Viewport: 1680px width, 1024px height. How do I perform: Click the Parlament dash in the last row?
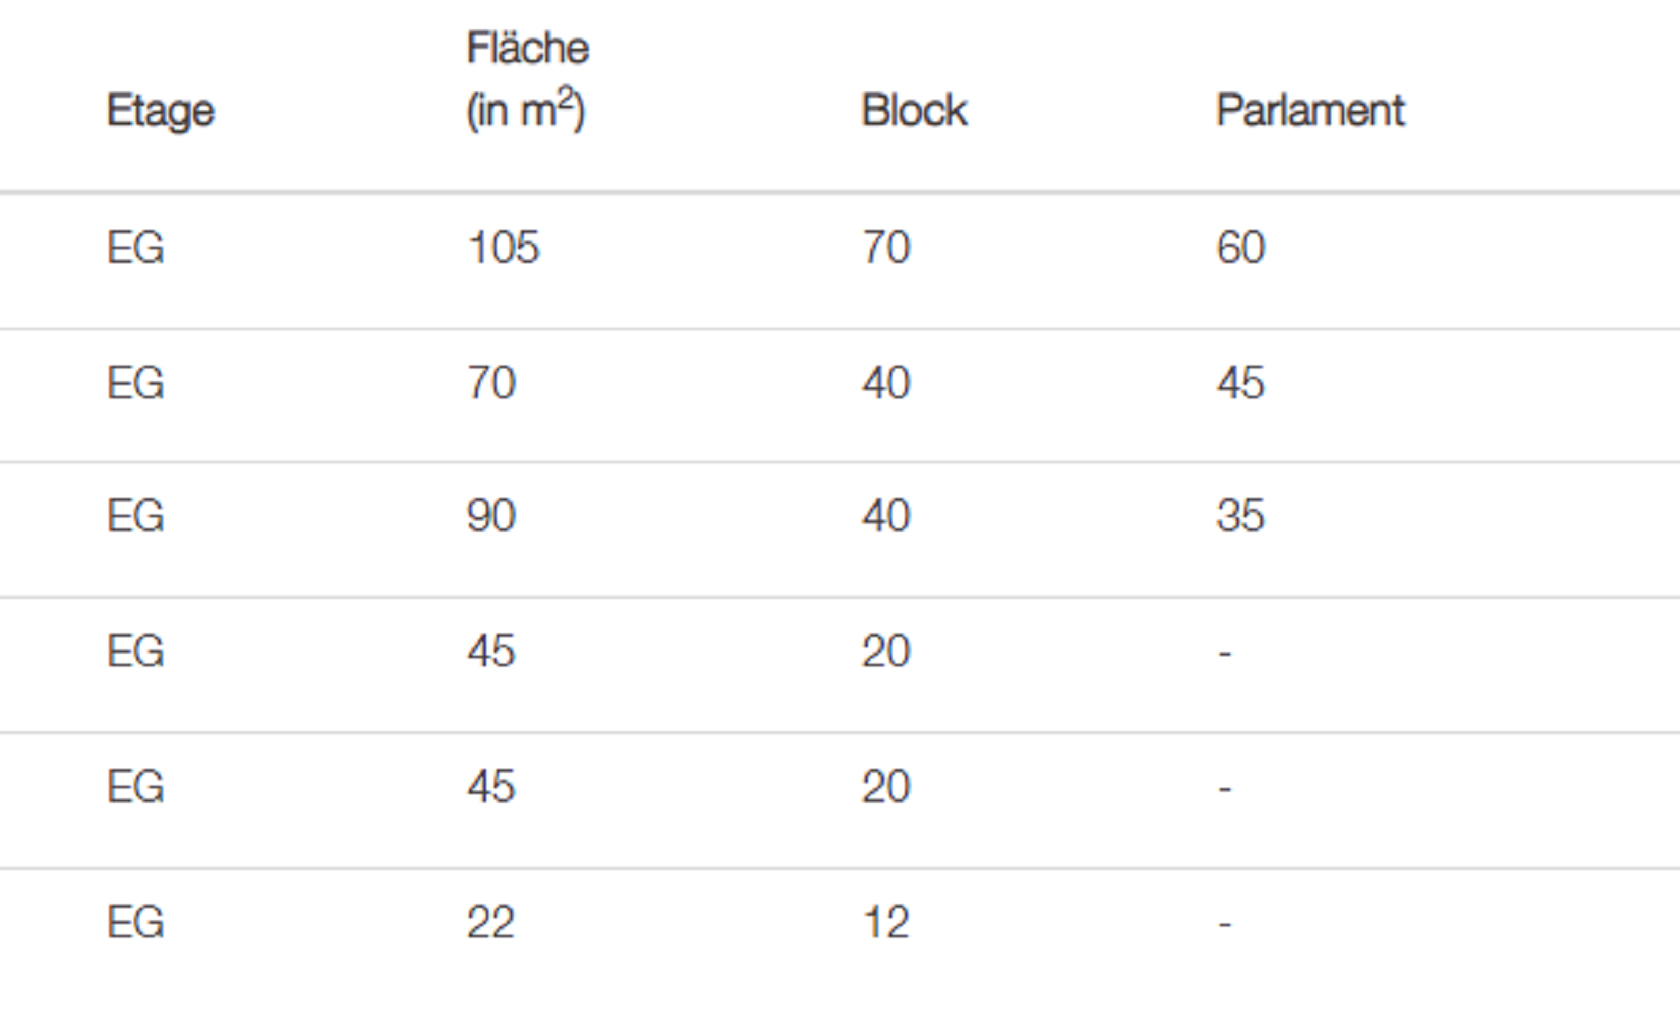(1225, 923)
